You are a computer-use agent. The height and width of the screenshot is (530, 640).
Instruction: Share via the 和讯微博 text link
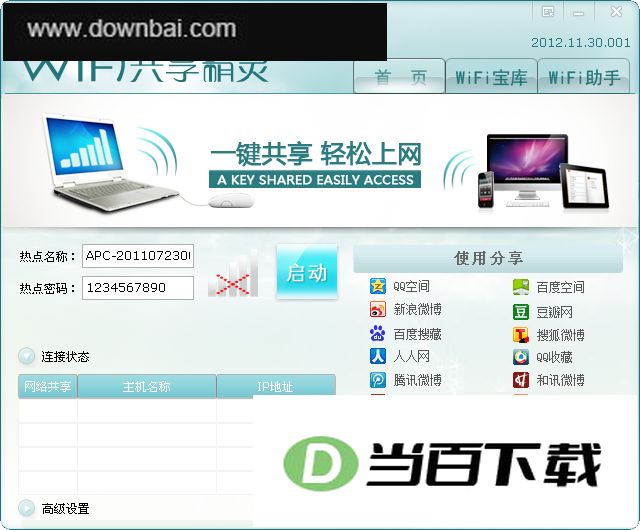point(560,380)
